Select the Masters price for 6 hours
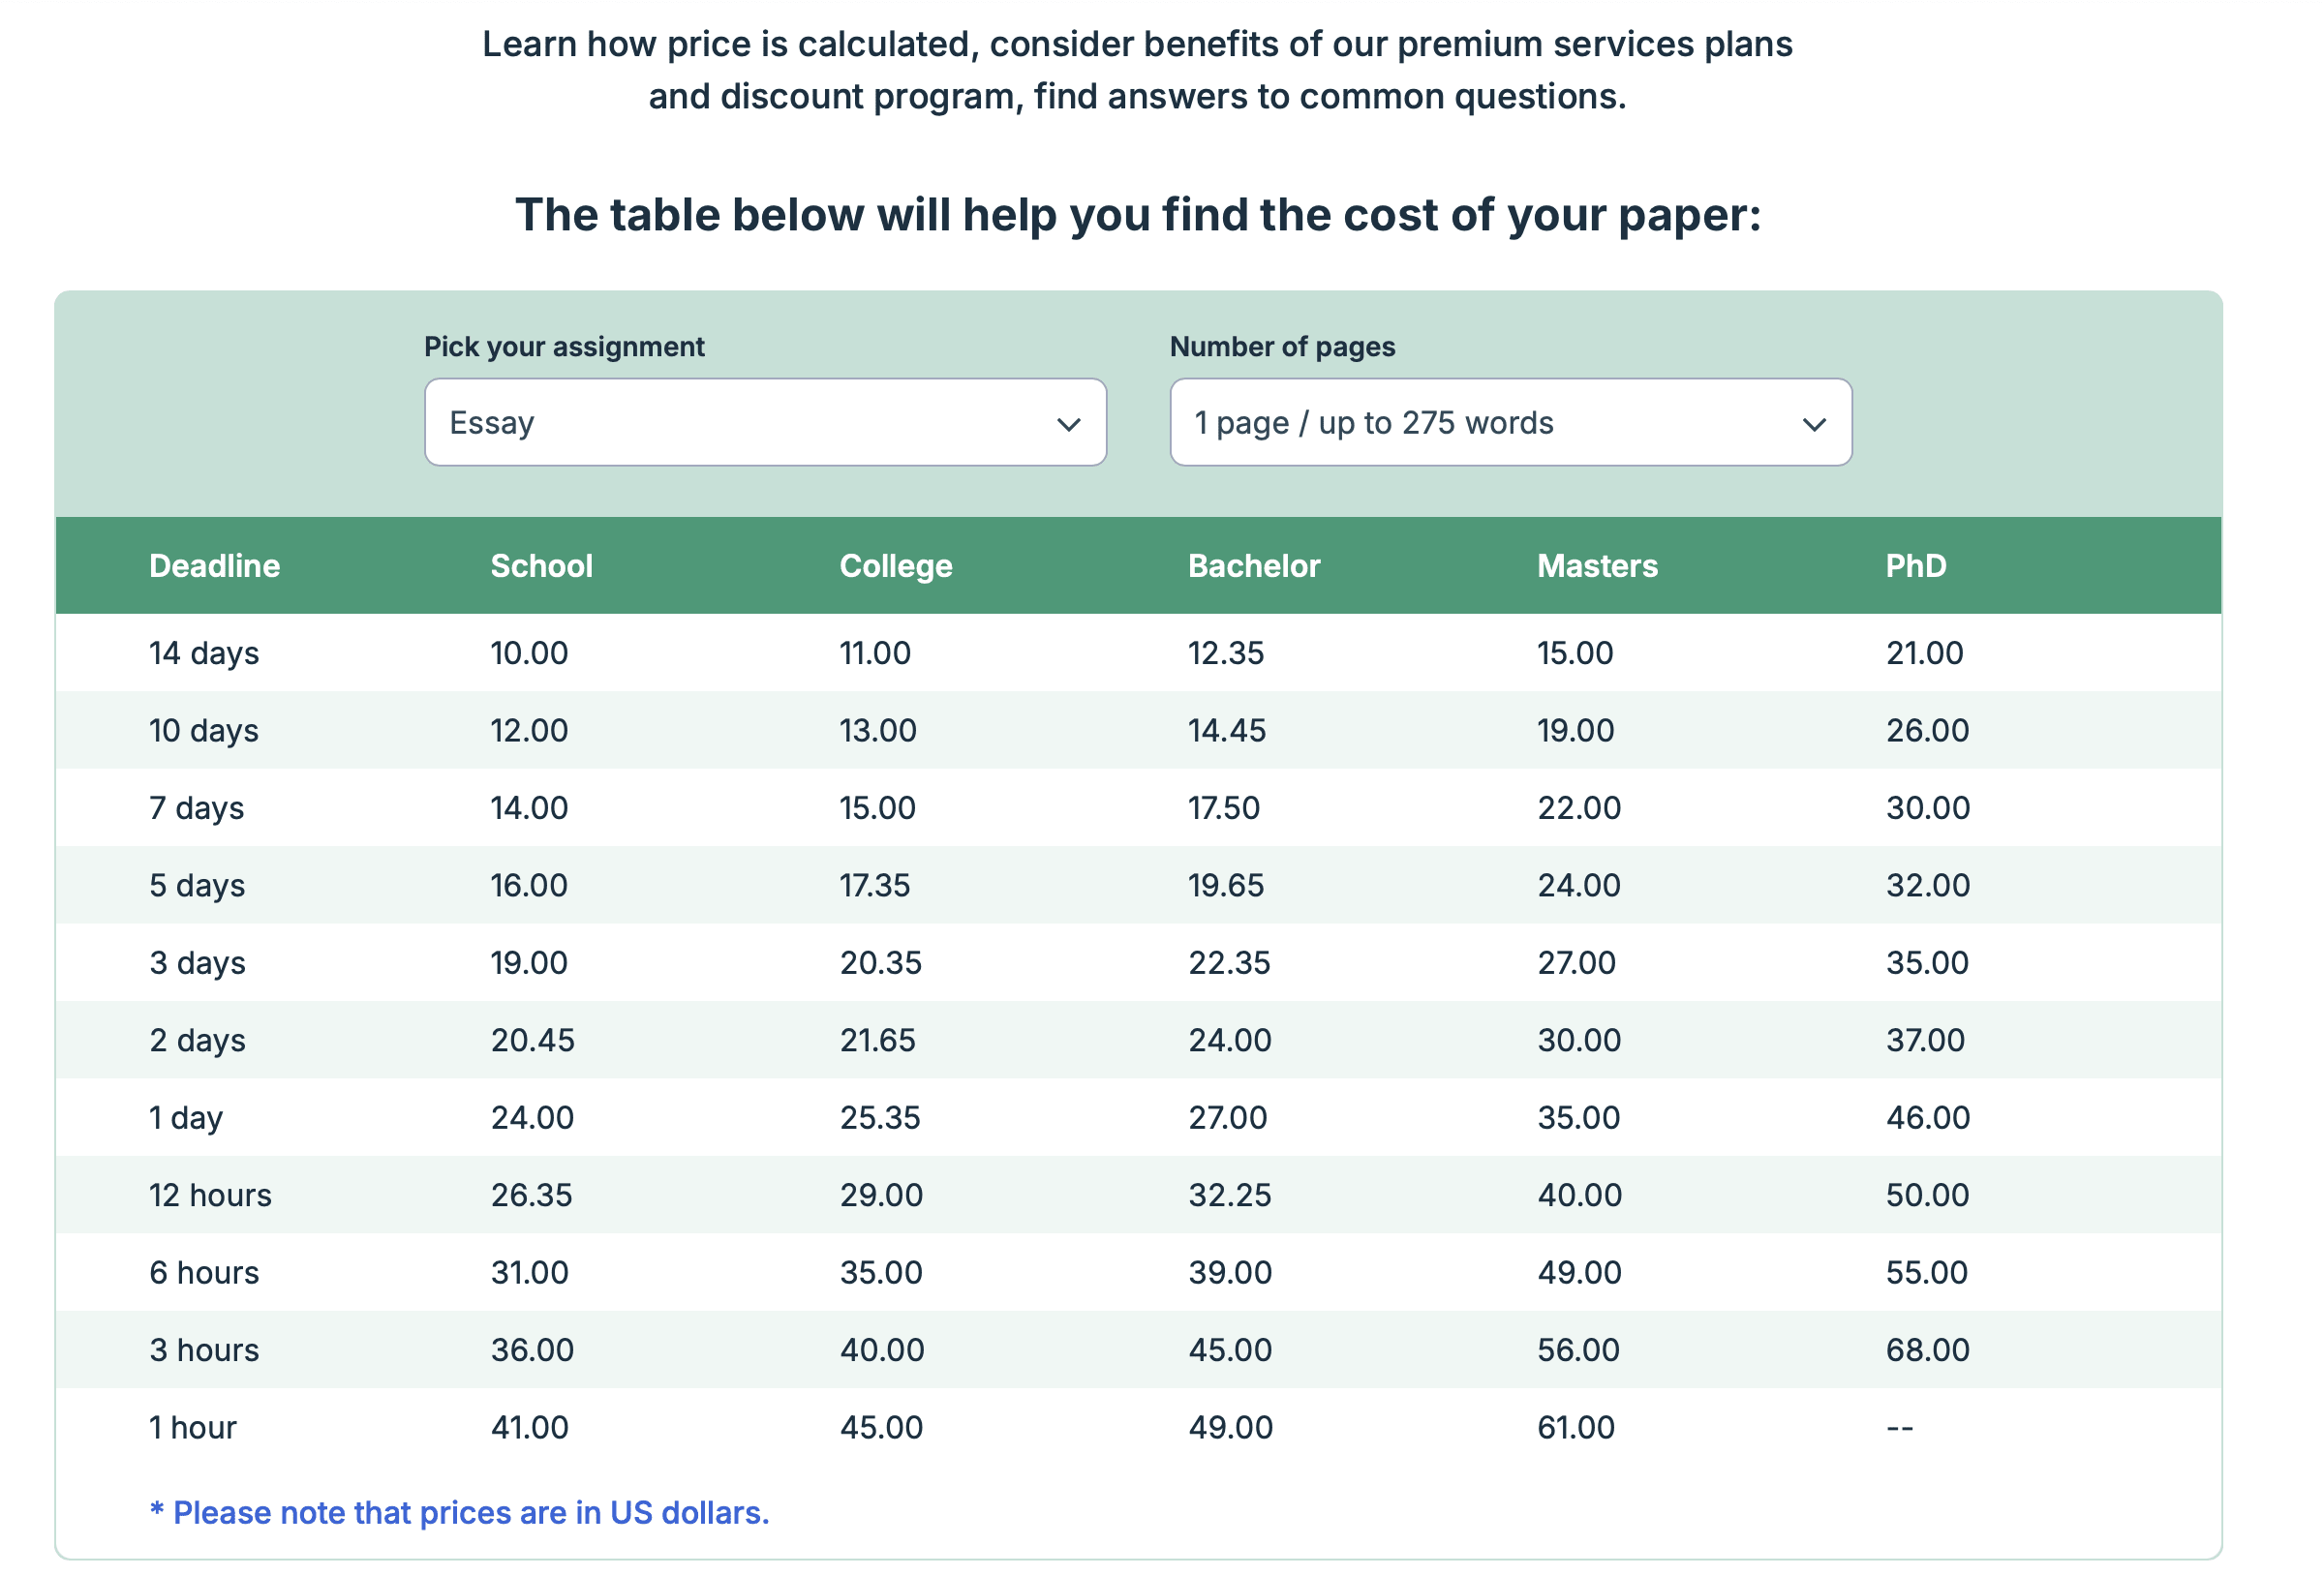The height and width of the screenshot is (1576, 2324). point(1577,1272)
